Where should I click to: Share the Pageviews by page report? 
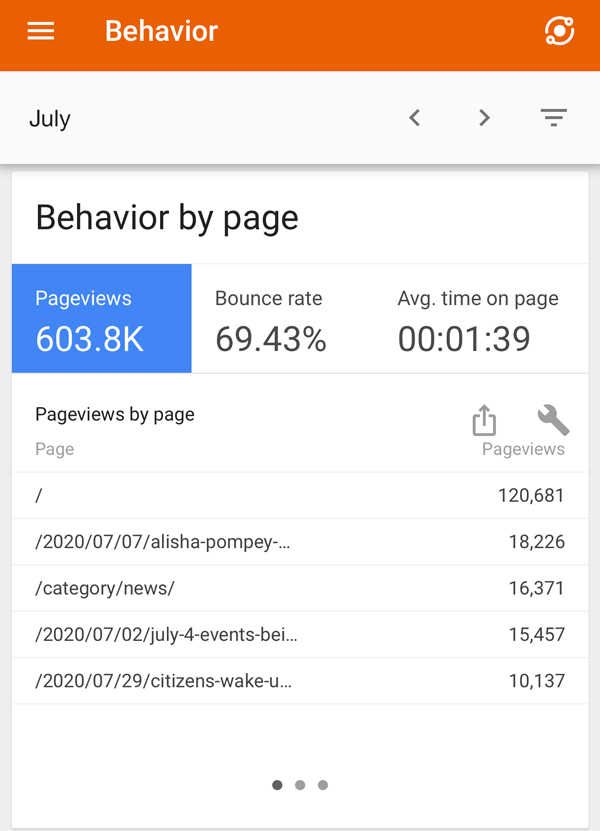484,420
